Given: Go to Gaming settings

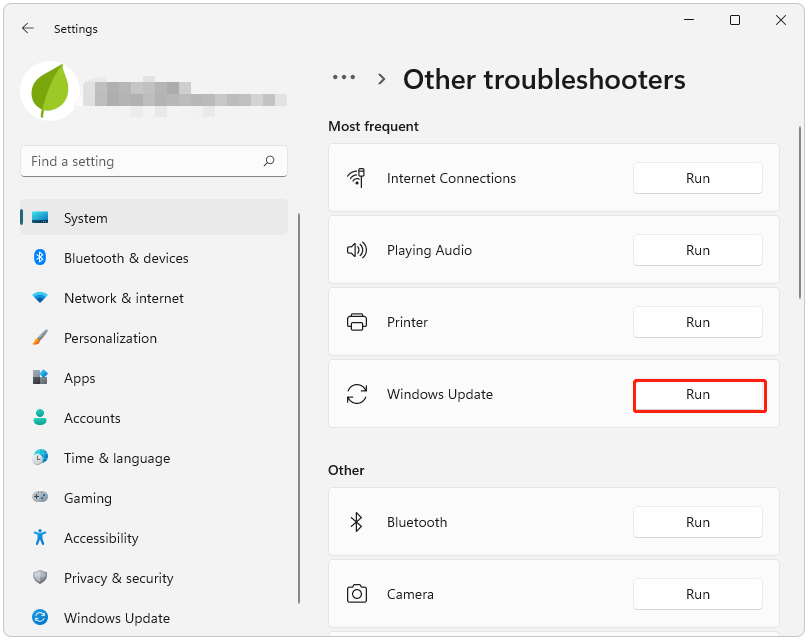Looking at the screenshot, I should pos(154,498).
